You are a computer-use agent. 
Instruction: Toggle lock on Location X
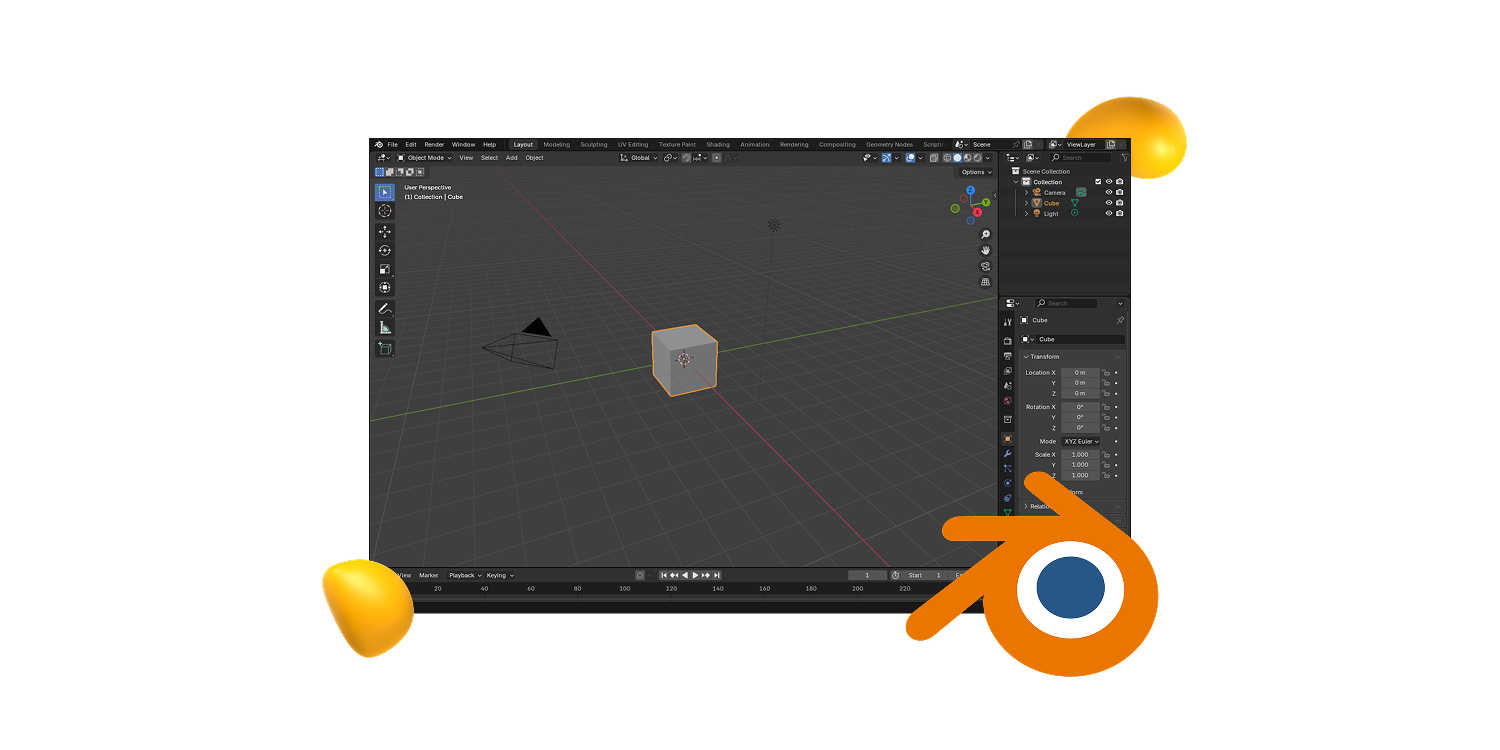pyautogui.click(x=1106, y=372)
